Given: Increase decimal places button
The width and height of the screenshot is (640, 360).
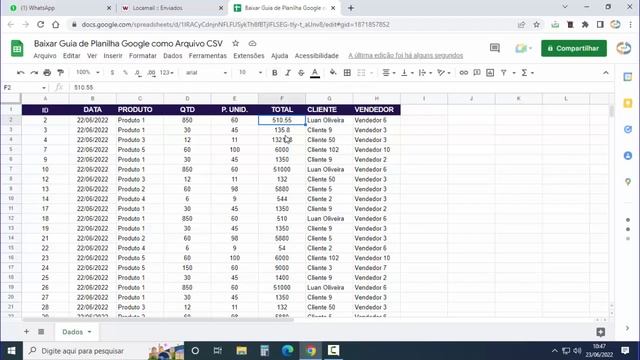Looking at the screenshot, I should [151, 73].
